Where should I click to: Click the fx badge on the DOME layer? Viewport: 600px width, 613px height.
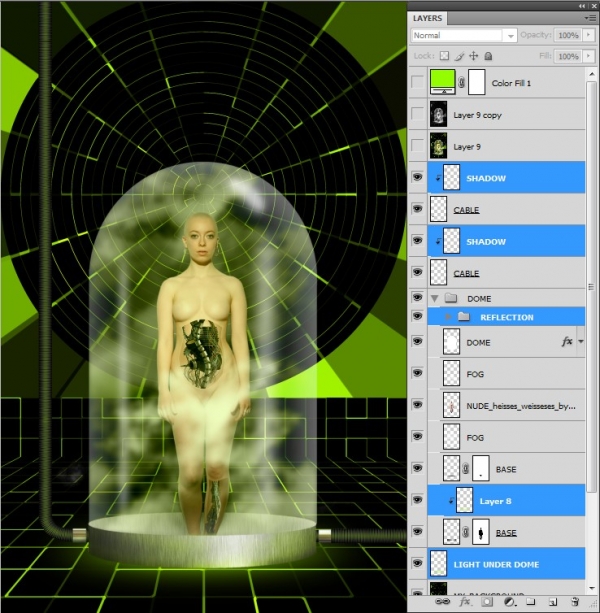tap(567, 342)
